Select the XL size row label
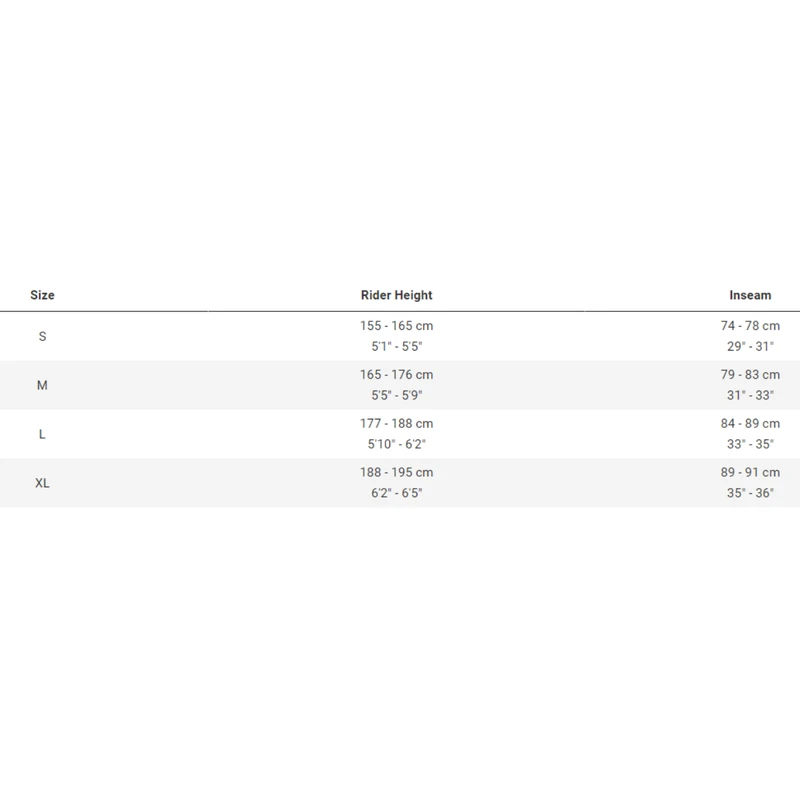Viewport: 800px width, 800px height. [42, 483]
